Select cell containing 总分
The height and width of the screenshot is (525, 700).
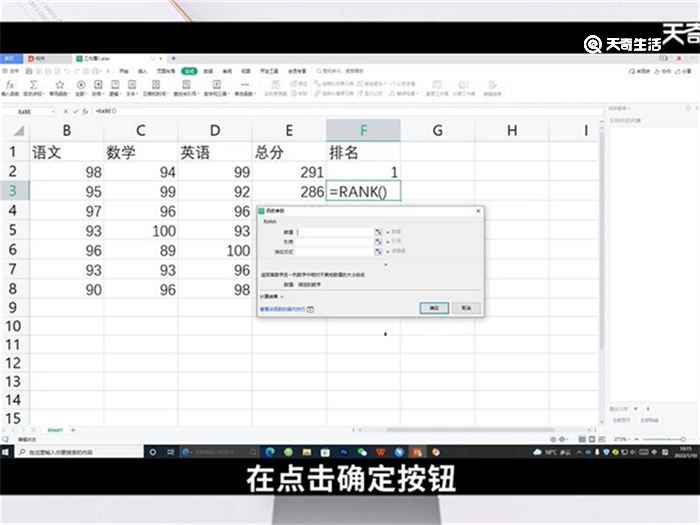point(289,152)
